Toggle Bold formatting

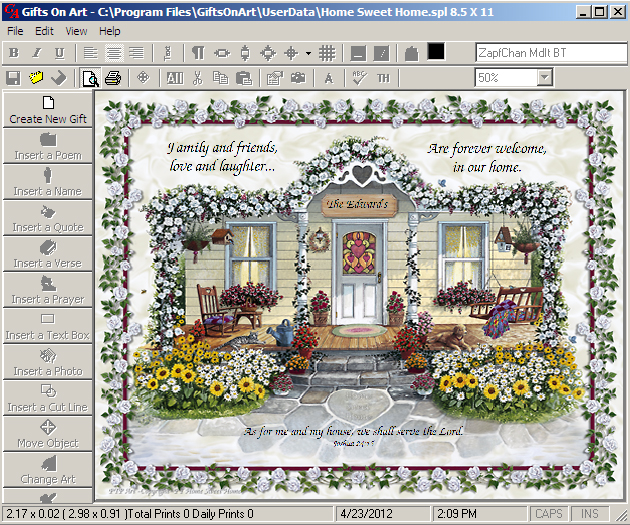pyautogui.click(x=14, y=53)
